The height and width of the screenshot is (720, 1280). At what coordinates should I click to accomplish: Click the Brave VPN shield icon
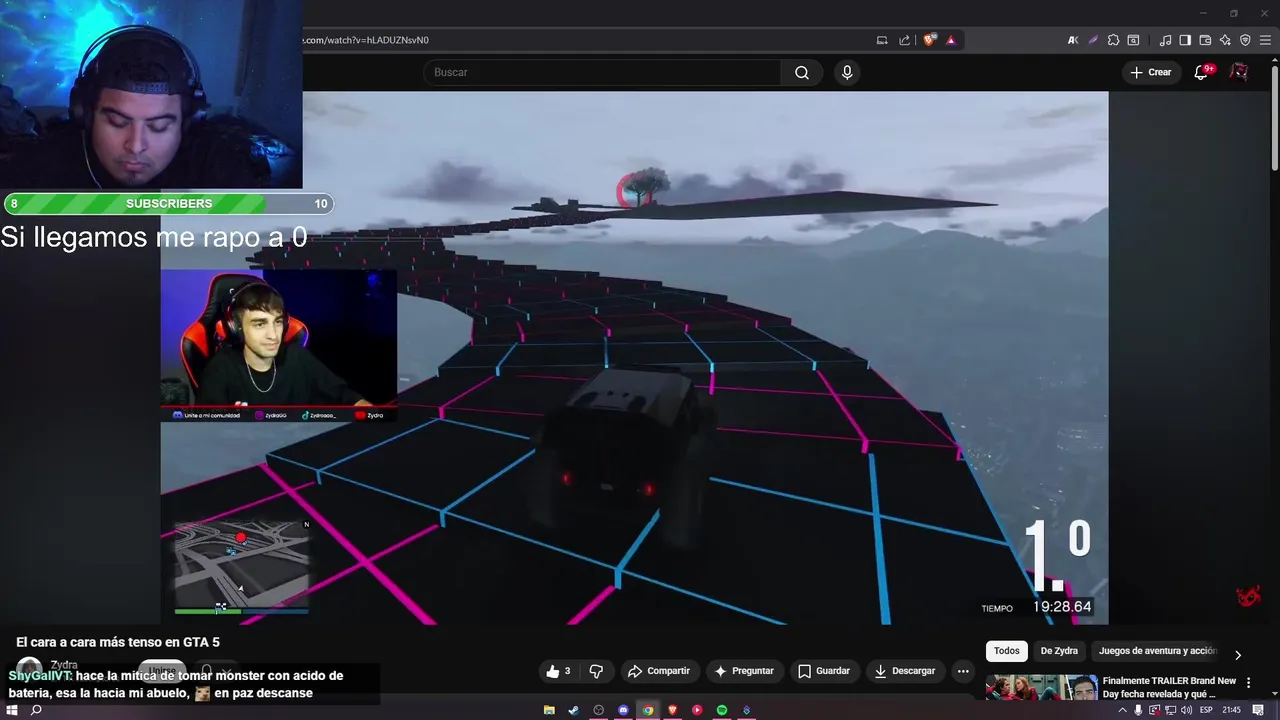pos(1245,40)
